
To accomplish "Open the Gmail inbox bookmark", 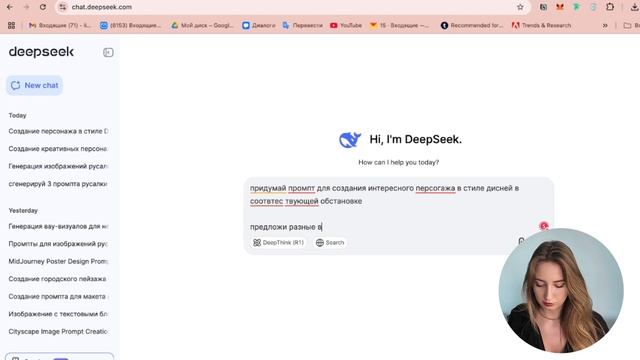I will [x=60, y=25].
